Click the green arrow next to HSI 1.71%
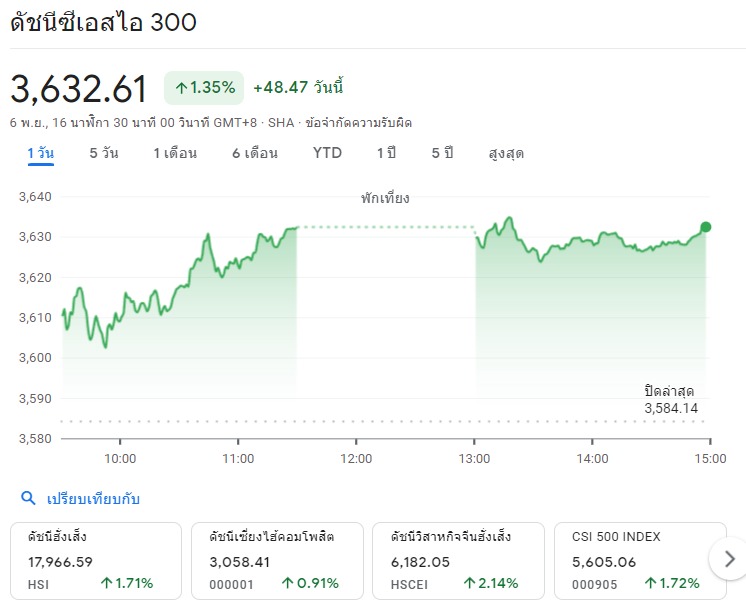746x602 pixels. click(x=107, y=583)
